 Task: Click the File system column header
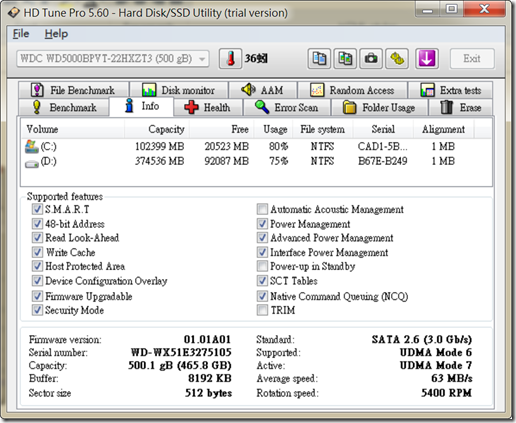[323, 129]
